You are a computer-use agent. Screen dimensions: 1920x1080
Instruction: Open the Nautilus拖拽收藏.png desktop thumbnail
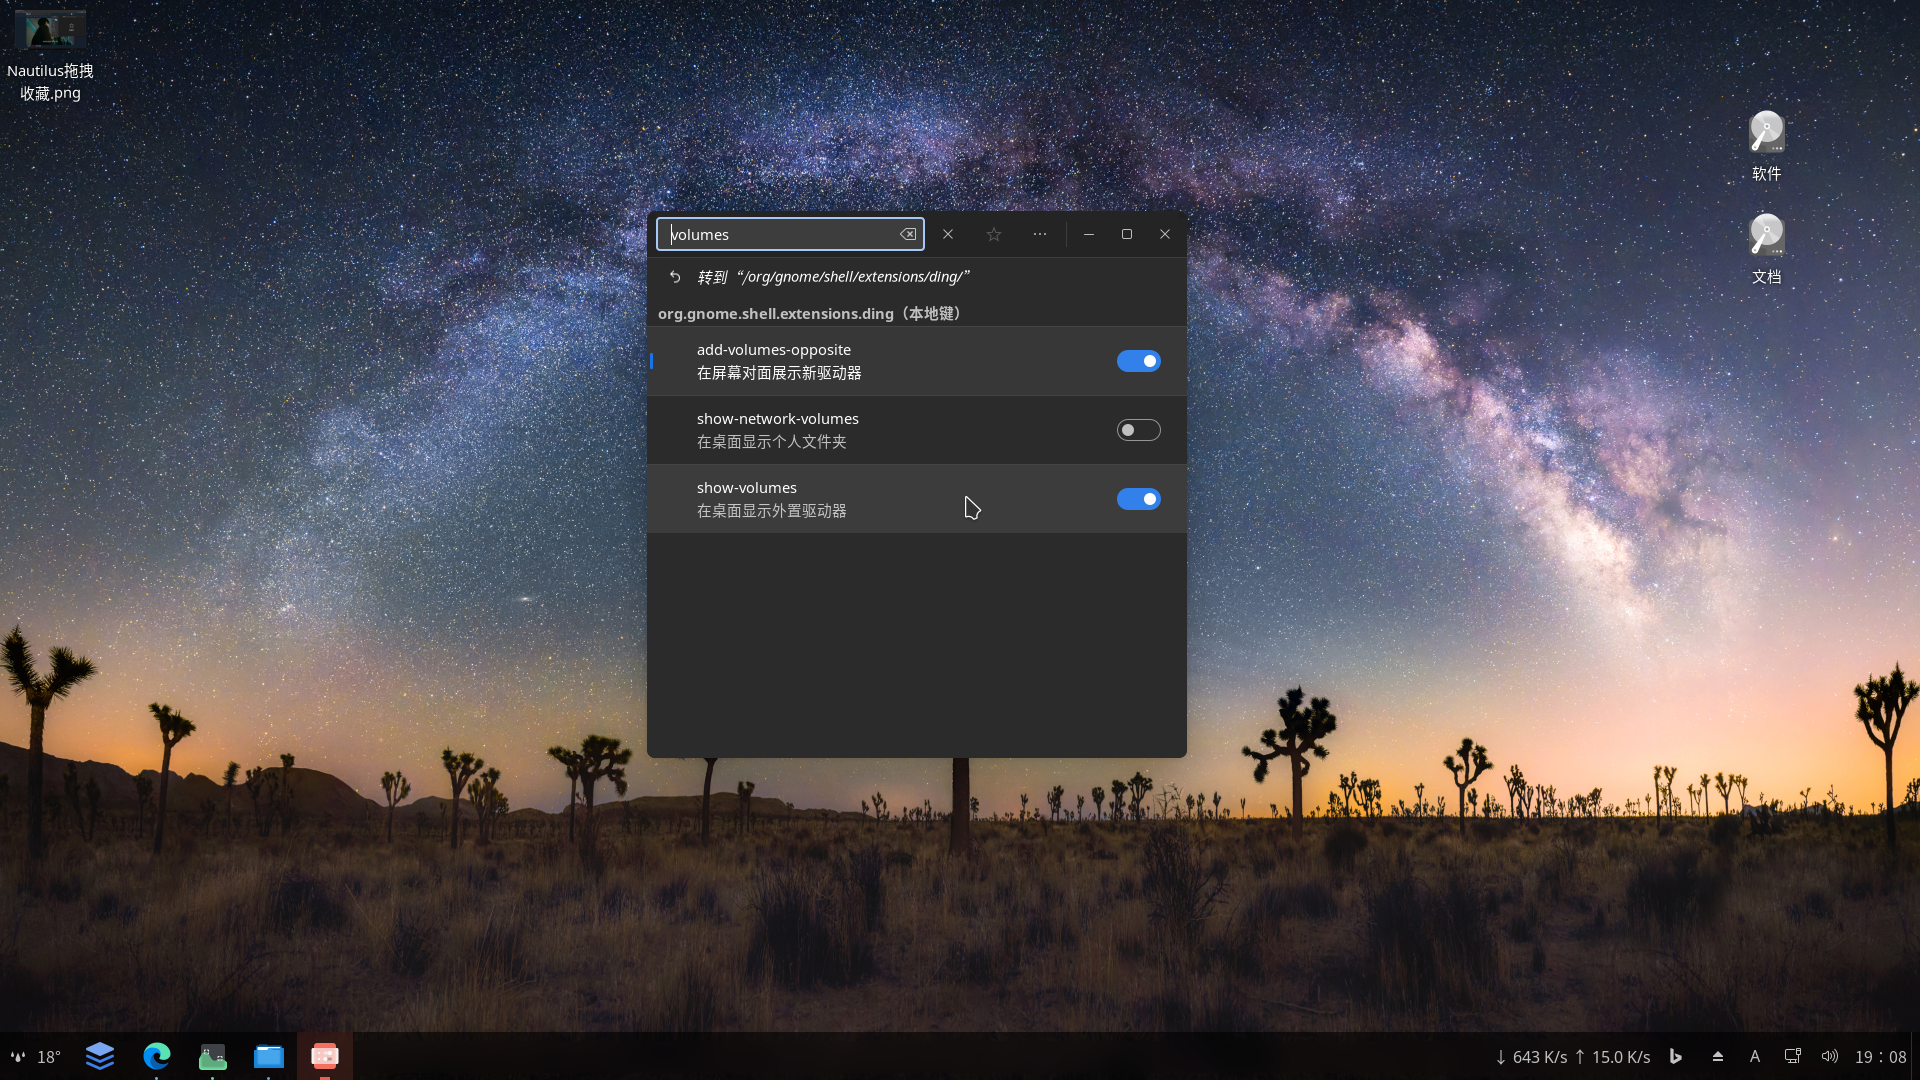50,32
